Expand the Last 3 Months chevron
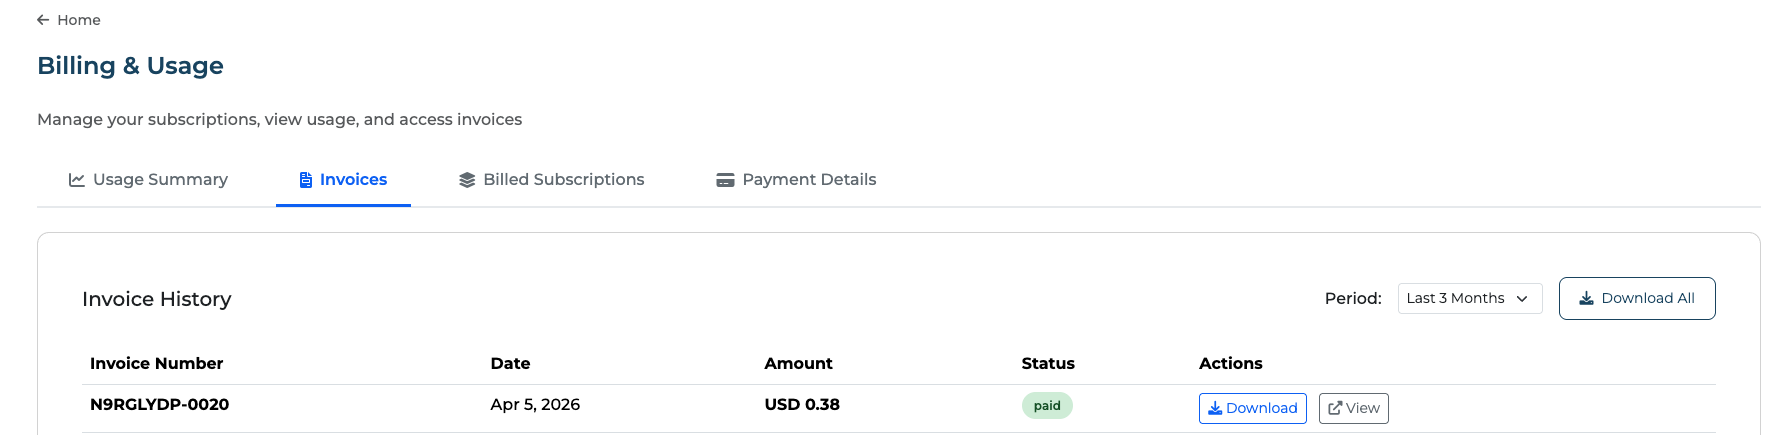This screenshot has width=1774, height=435. [x=1522, y=299]
